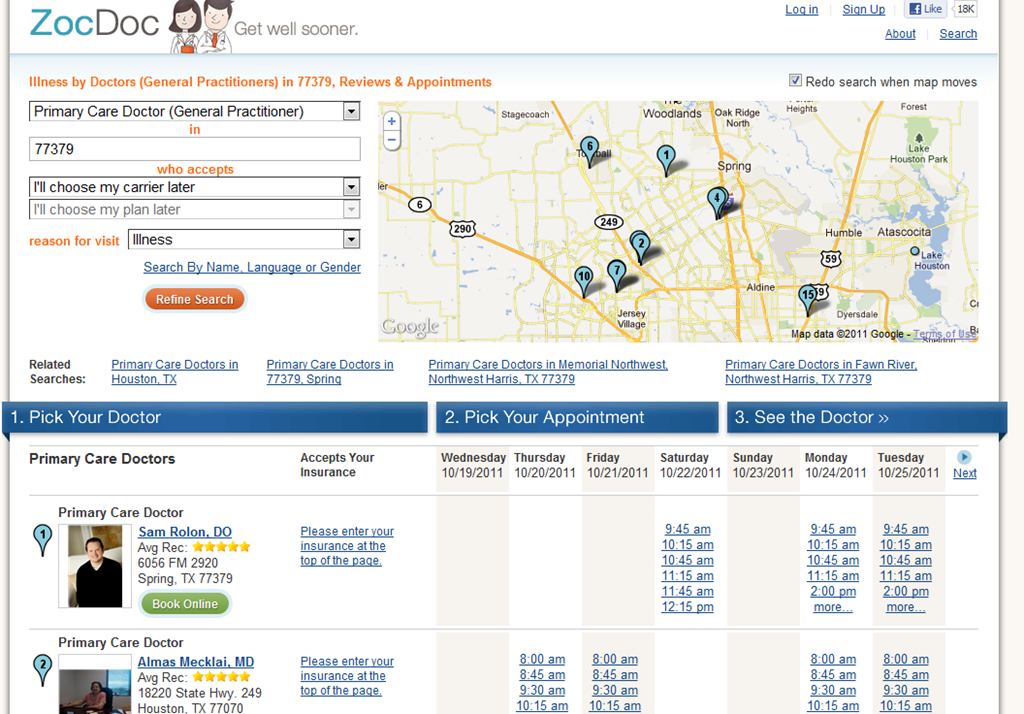Open the About link

pos(900,34)
